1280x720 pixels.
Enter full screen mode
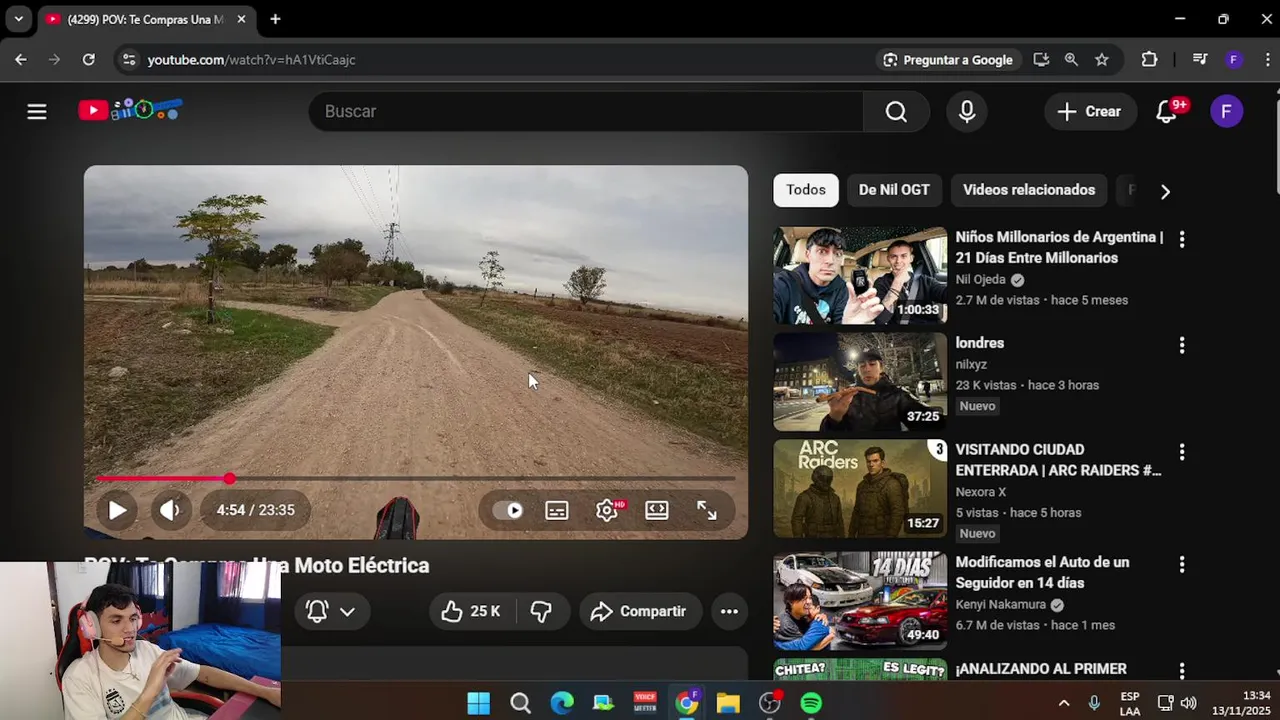click(707, 510)
